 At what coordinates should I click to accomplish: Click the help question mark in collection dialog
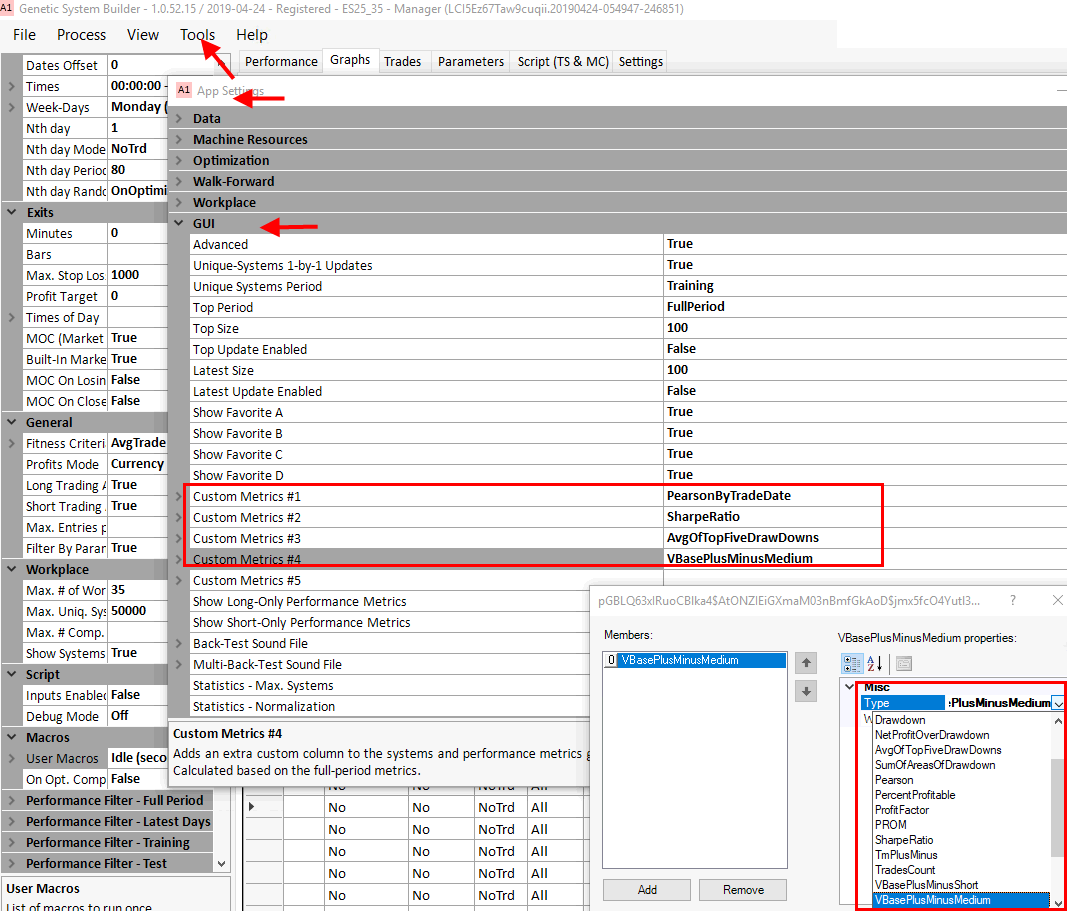1012,601
